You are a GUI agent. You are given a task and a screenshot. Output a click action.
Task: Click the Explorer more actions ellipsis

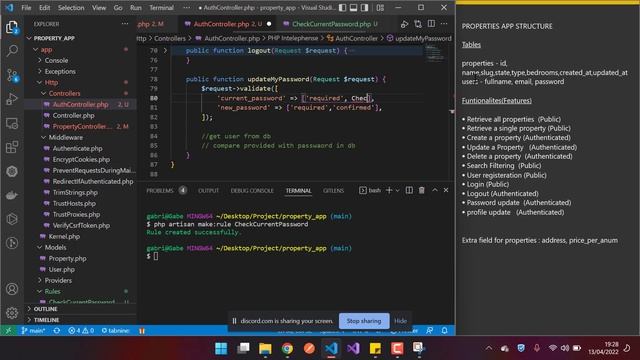tap(125, 24)
